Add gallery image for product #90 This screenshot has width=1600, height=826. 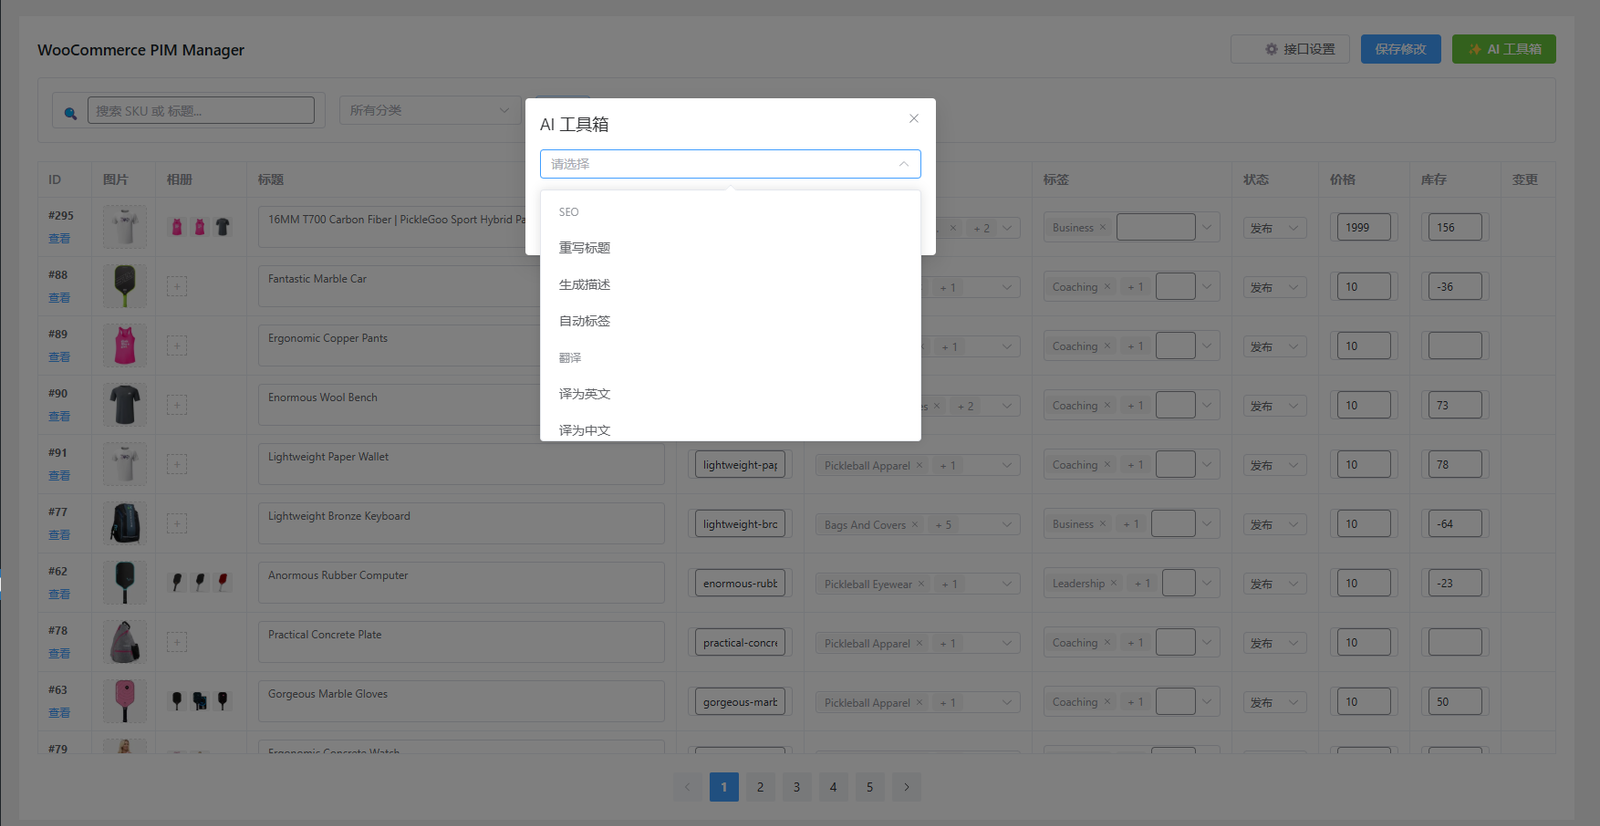[177, 405]
